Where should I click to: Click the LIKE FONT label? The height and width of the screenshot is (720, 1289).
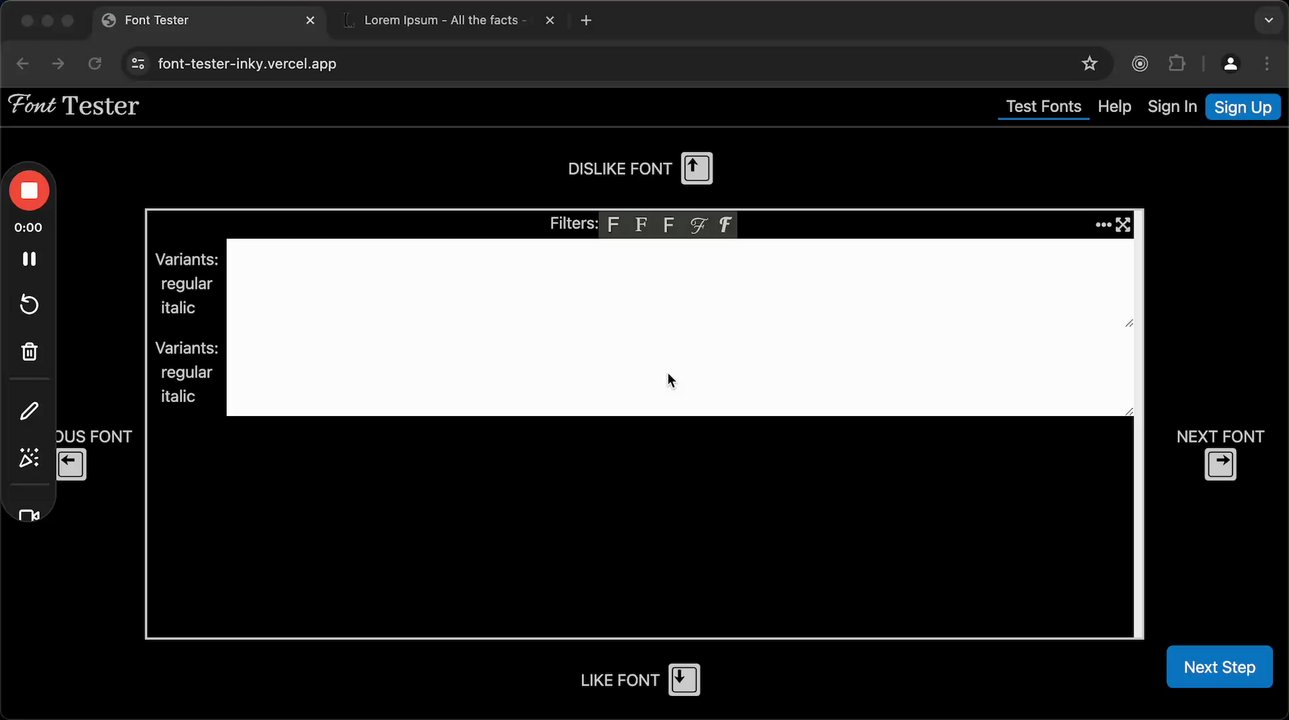coord(620,680)
